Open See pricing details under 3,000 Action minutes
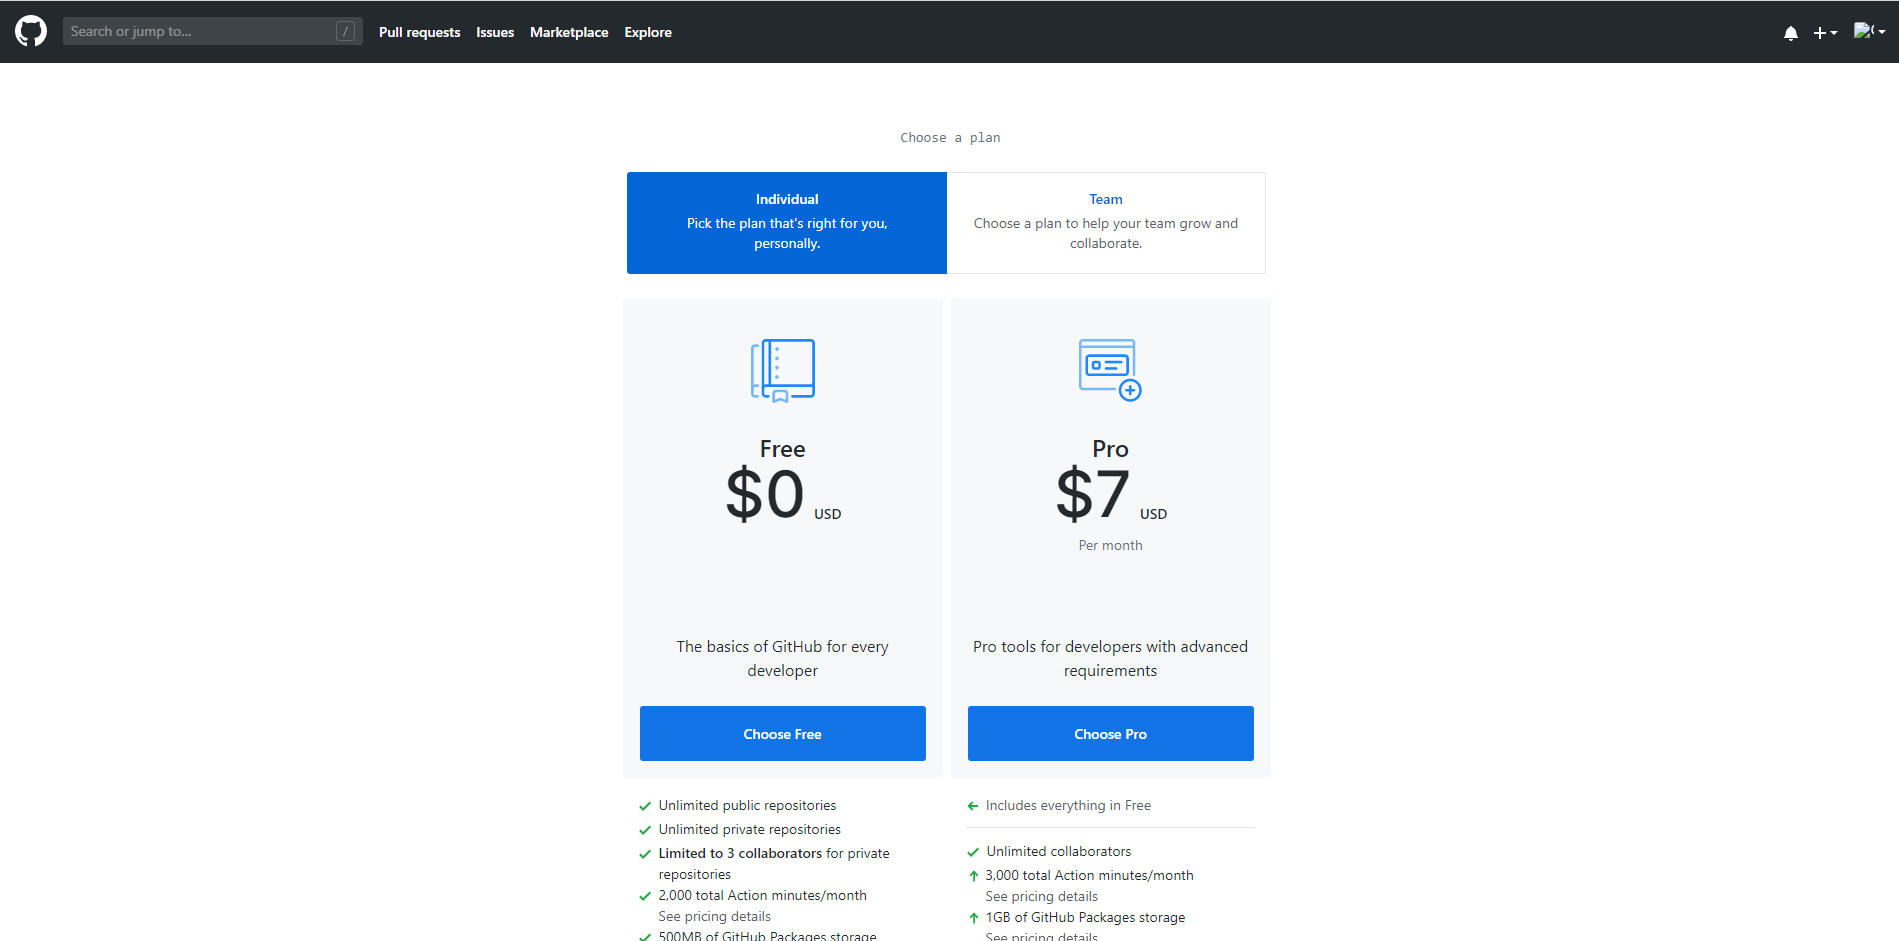This screenshot has height=941, width=1899. click(x=1042, y=897)
